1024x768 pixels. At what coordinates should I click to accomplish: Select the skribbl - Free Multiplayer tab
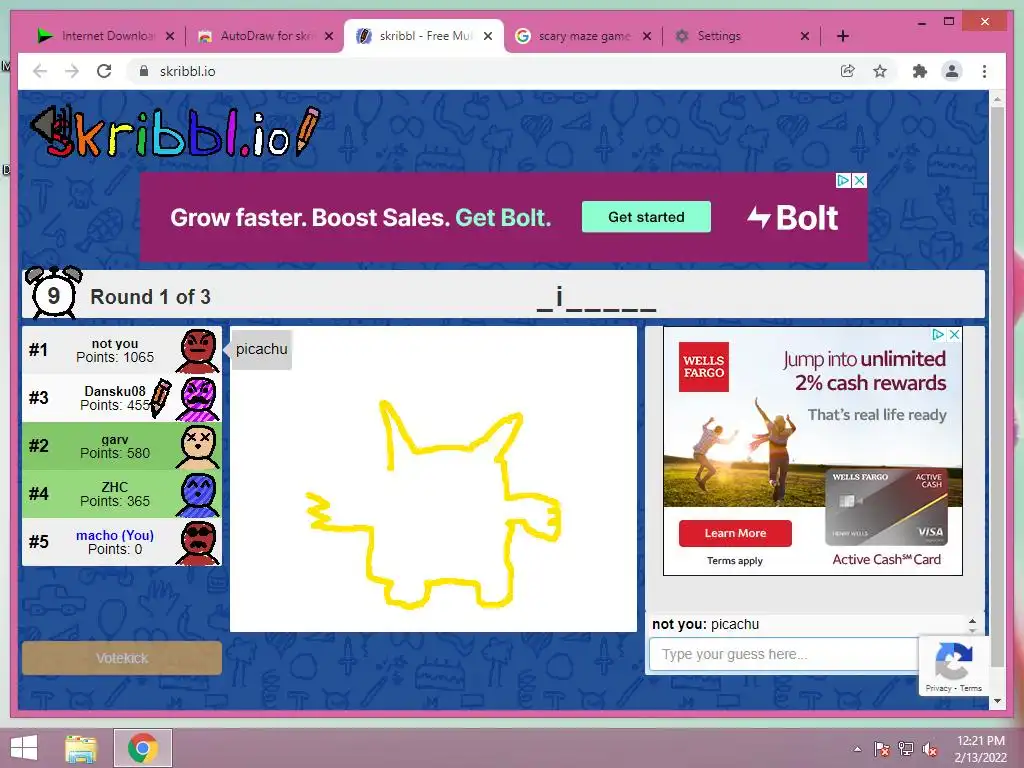click(x=424, y=36)
